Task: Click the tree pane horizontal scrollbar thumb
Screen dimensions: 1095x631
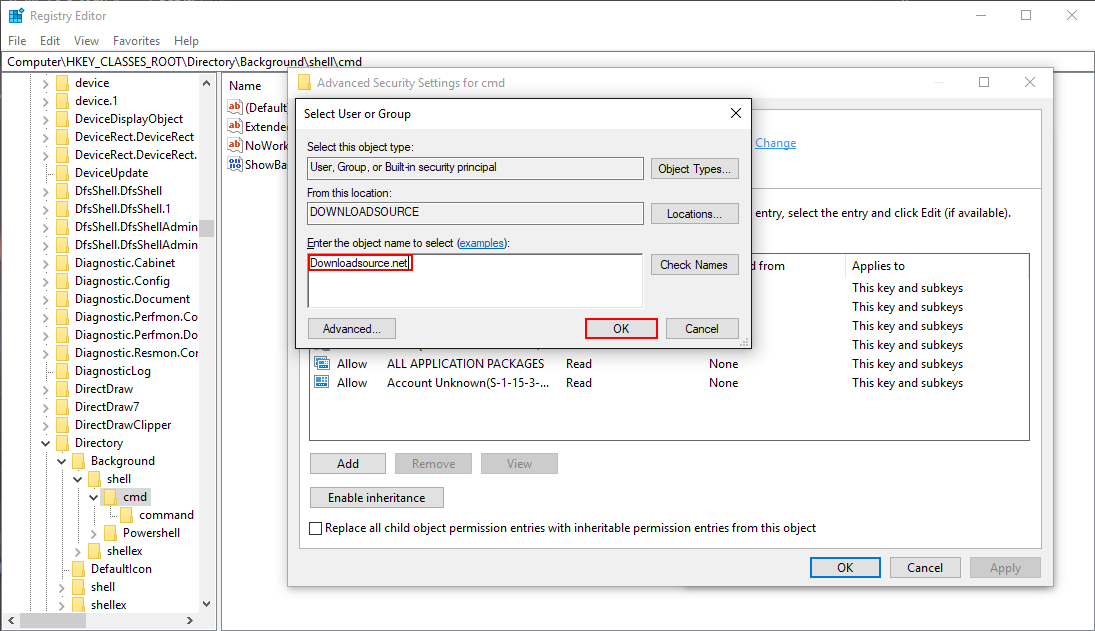Action: coord(53,620)
